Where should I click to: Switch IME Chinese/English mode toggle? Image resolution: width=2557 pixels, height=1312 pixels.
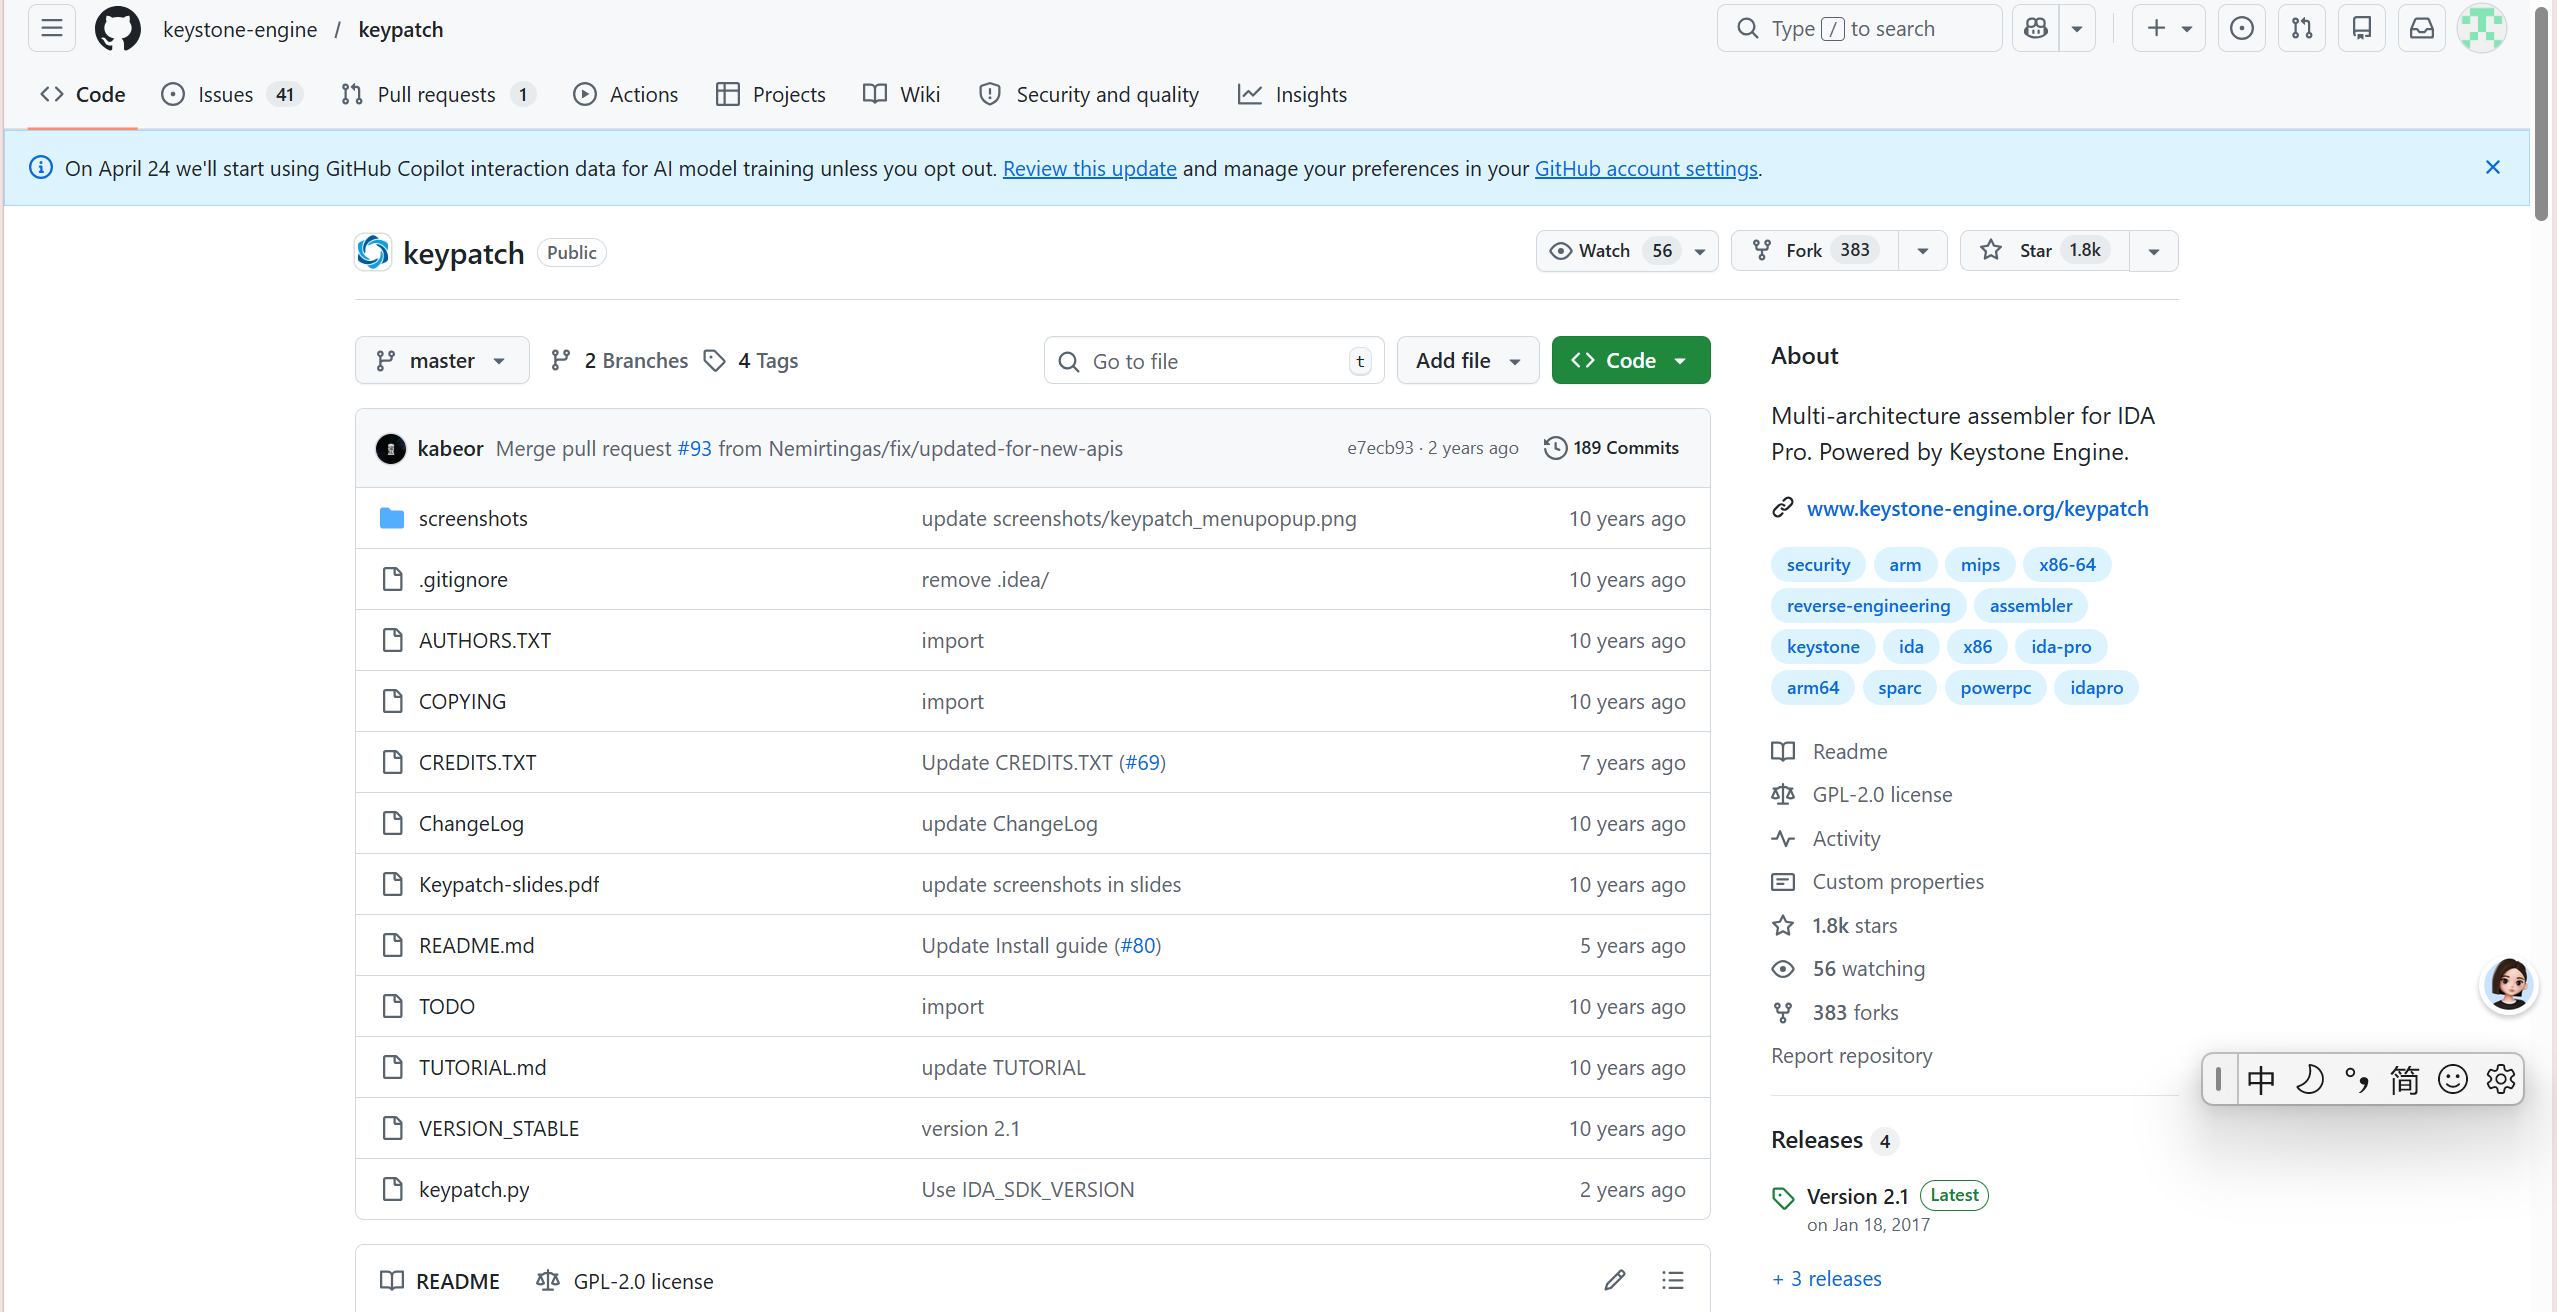tap(2260, 1080)
